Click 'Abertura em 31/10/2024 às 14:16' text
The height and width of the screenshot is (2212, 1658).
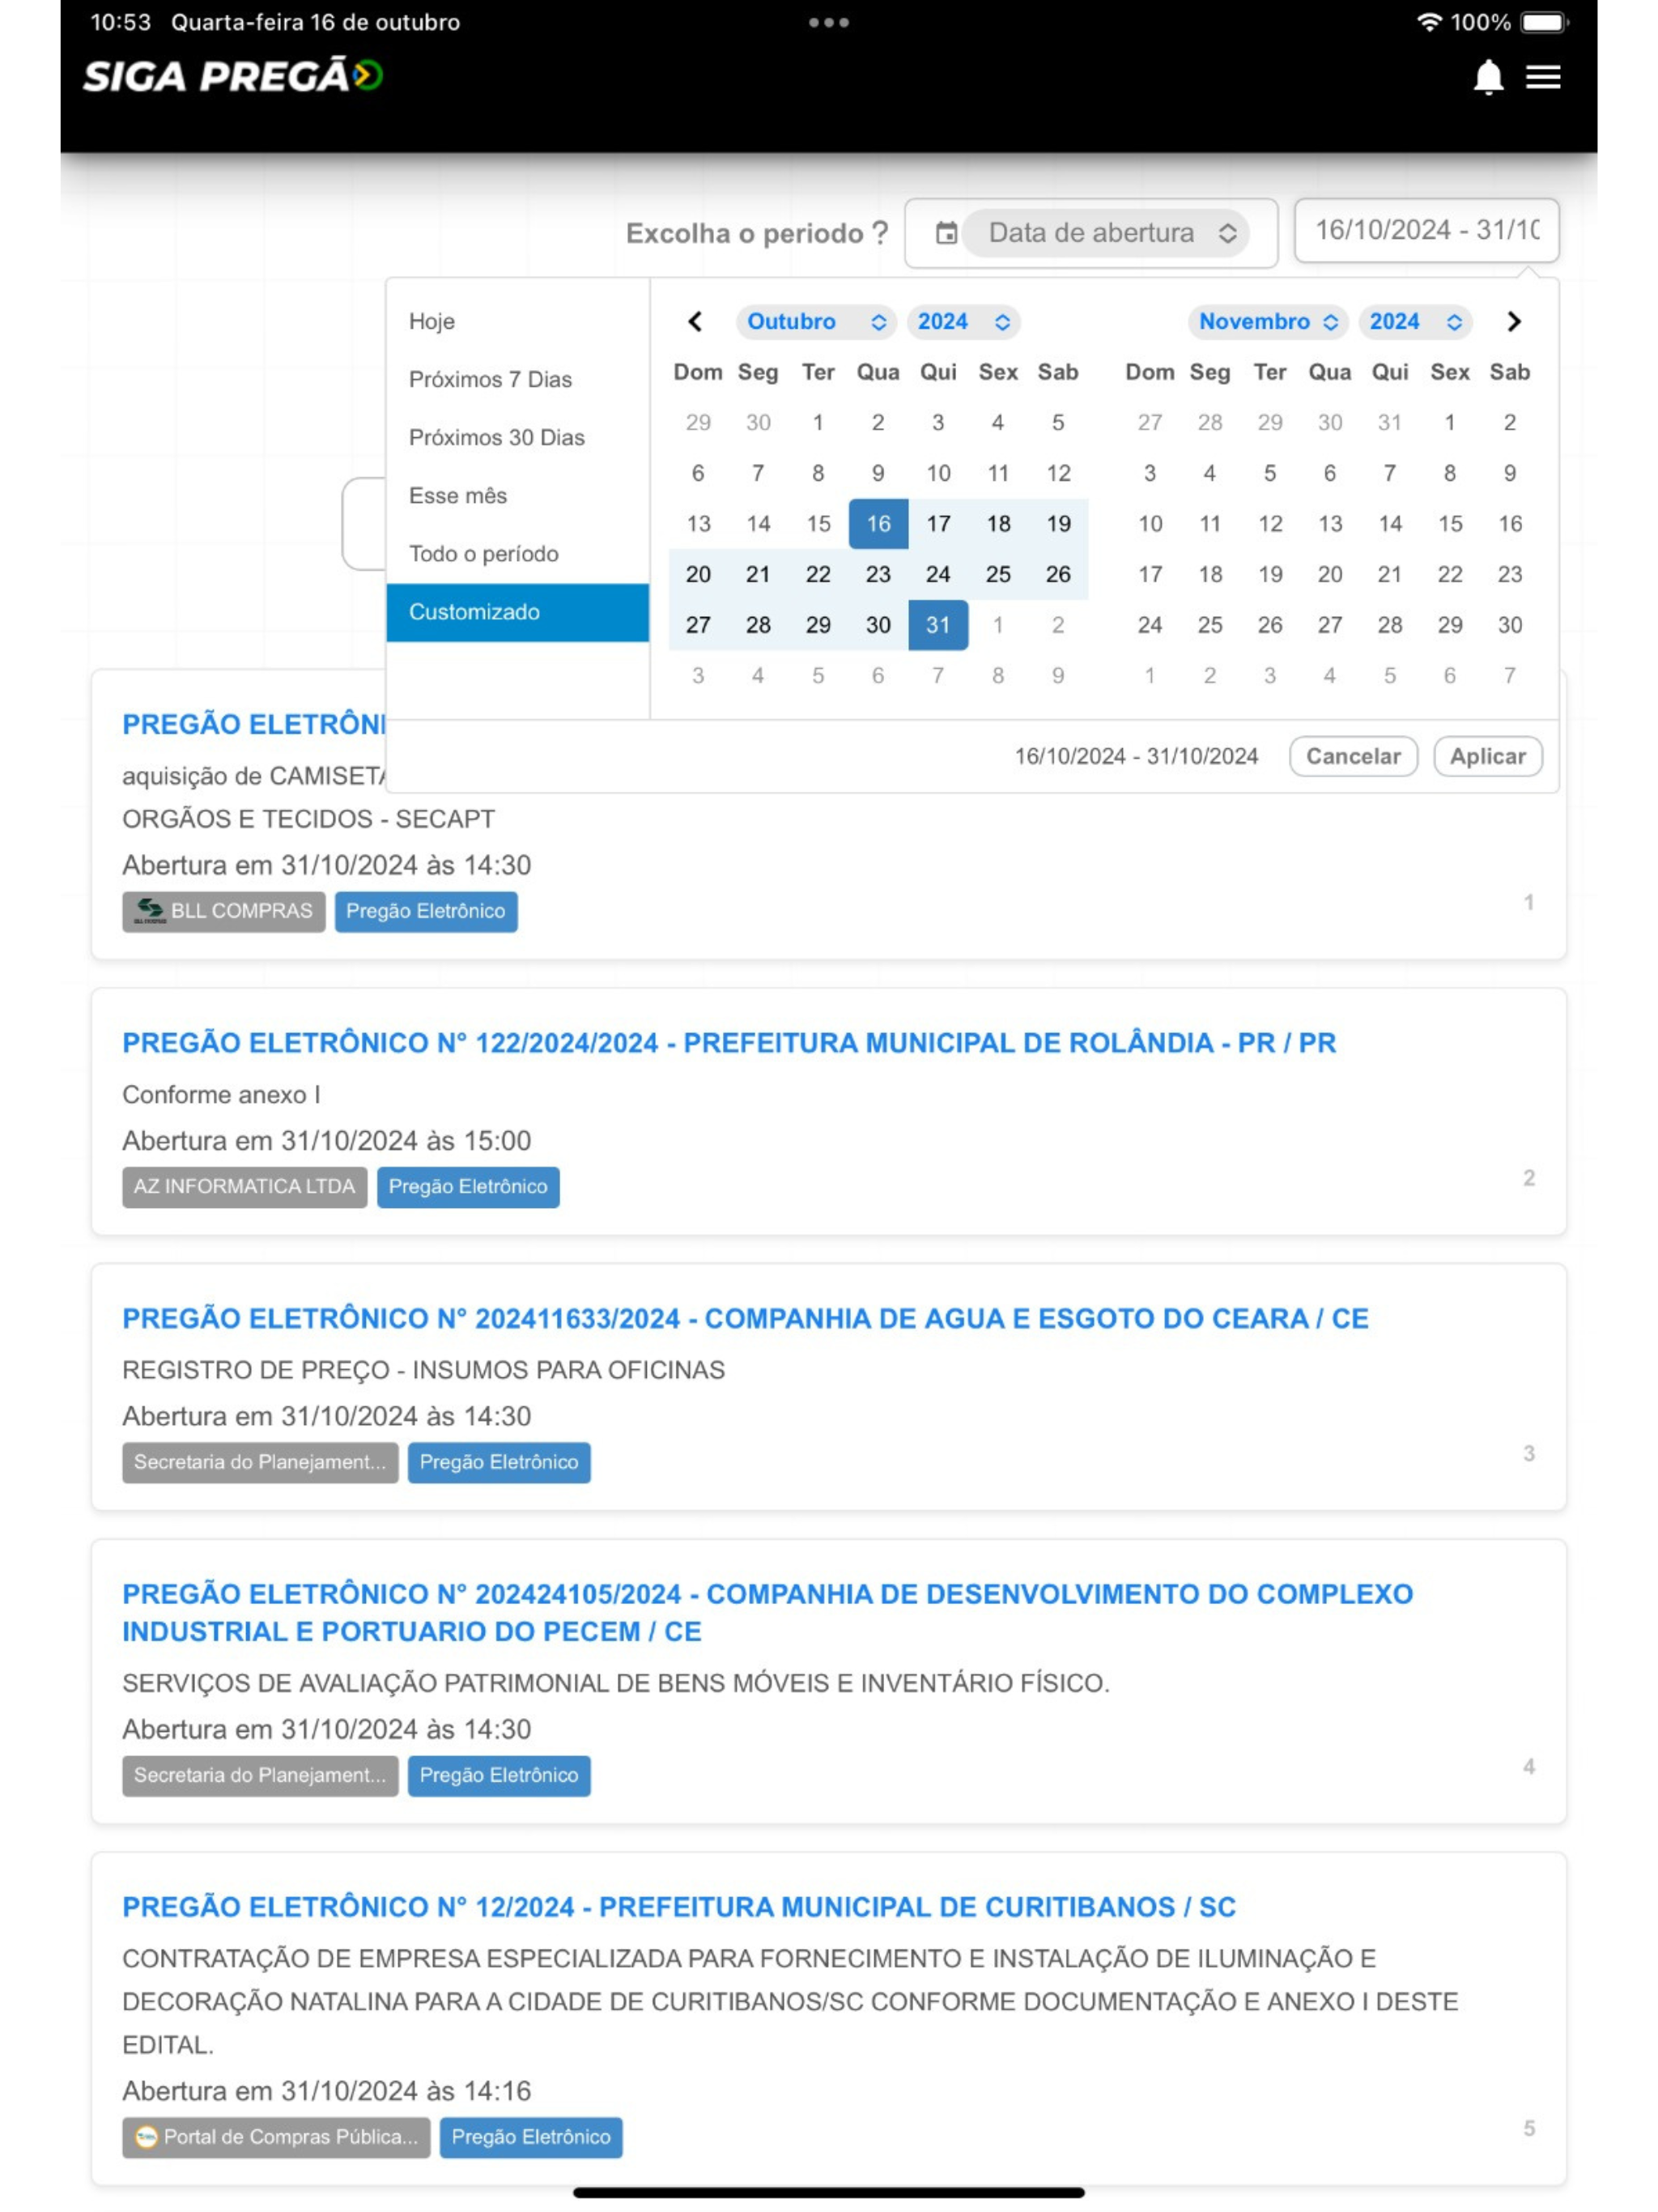326,2091
